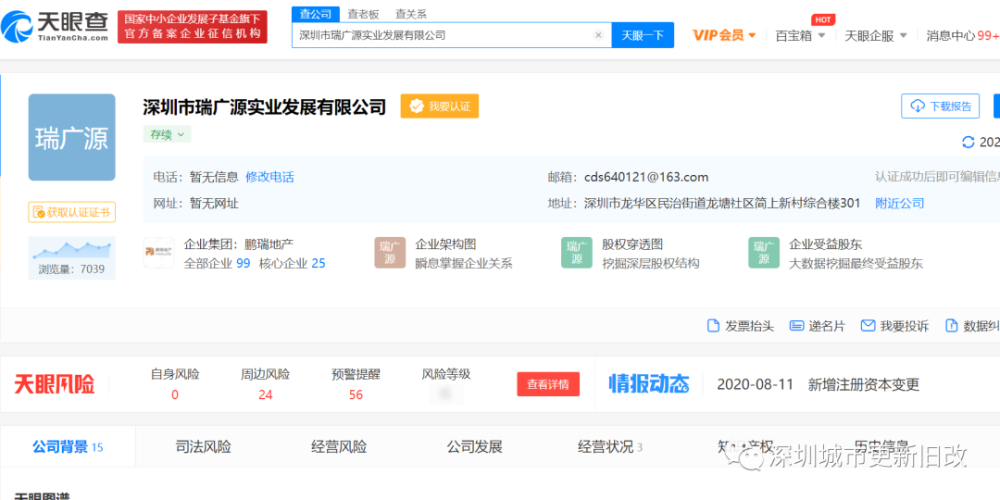
Task: Click the 风险等级 label
Action: tap(446, 374)
